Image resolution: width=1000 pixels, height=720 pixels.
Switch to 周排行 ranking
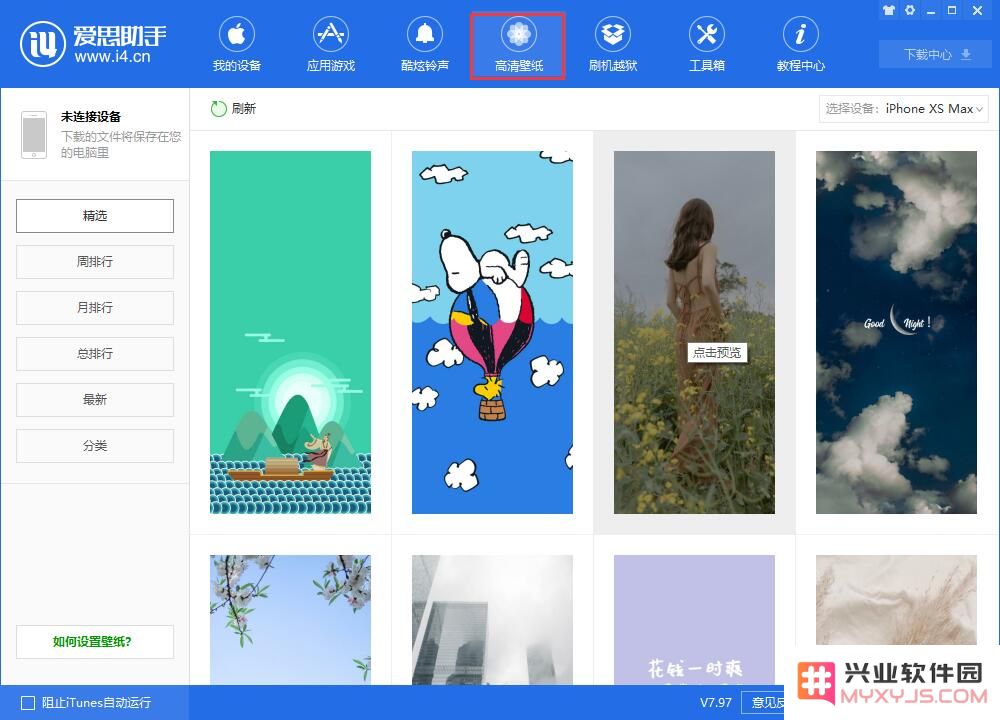[95, 261]
